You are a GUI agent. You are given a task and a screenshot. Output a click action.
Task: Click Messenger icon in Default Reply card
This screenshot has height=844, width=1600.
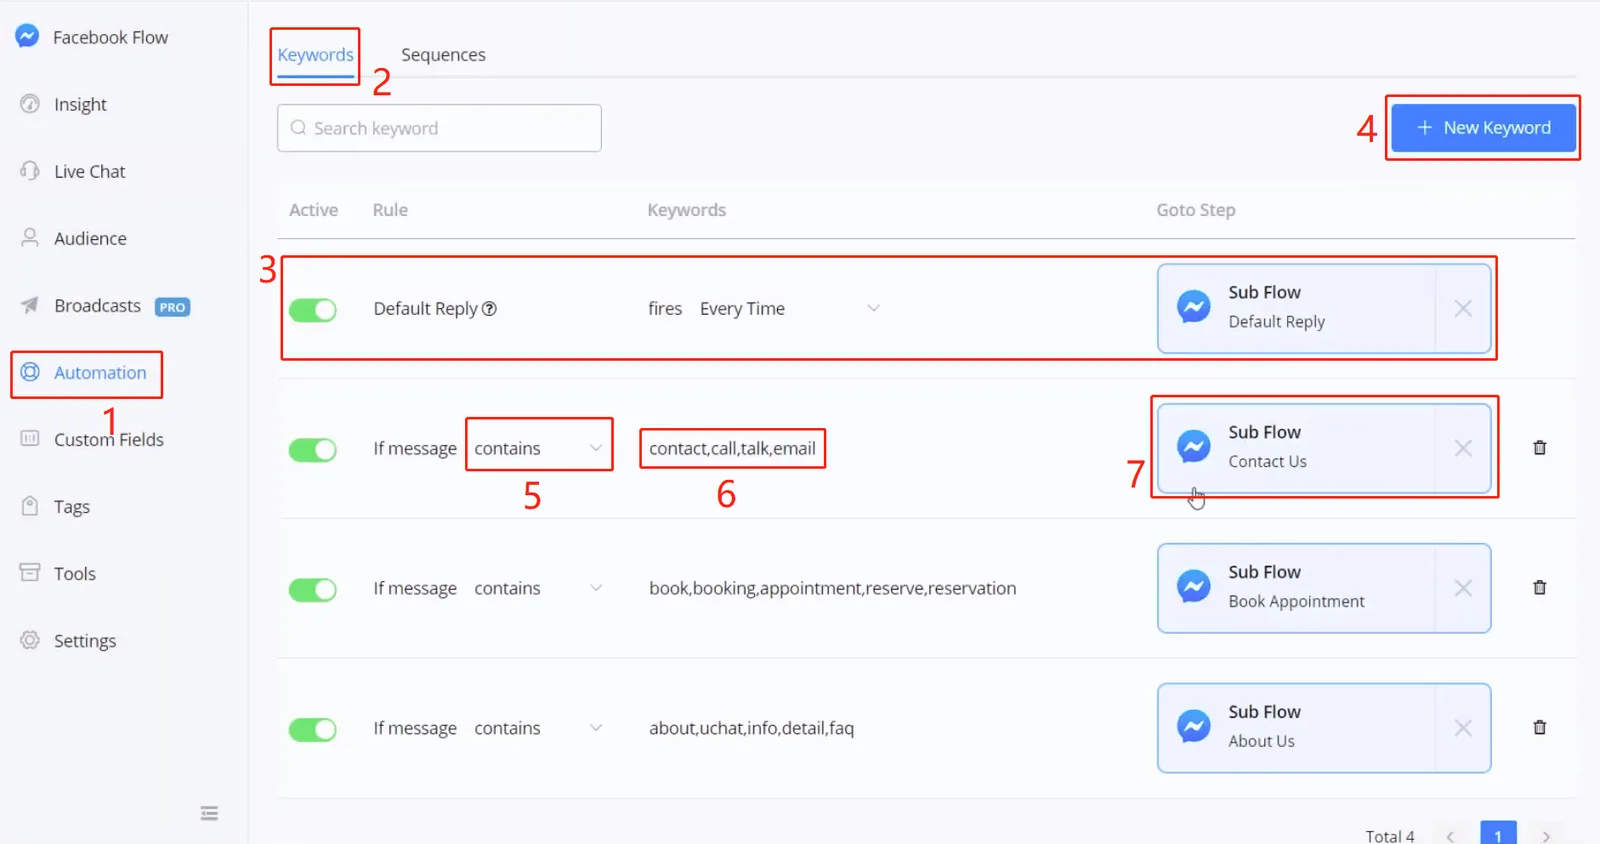point(1194,306)
